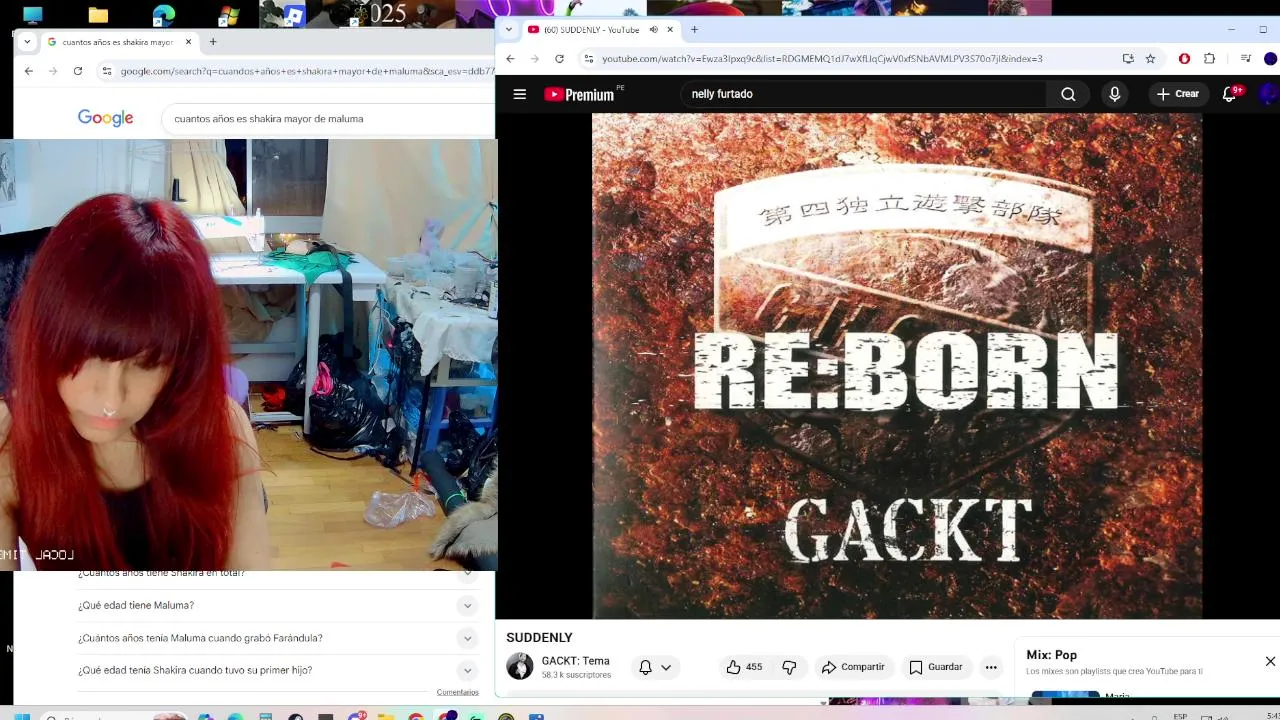Mute the tab via its speaker icon
Screen dimensions: 1280x720
pyautogui.click(x=653, y=30)
